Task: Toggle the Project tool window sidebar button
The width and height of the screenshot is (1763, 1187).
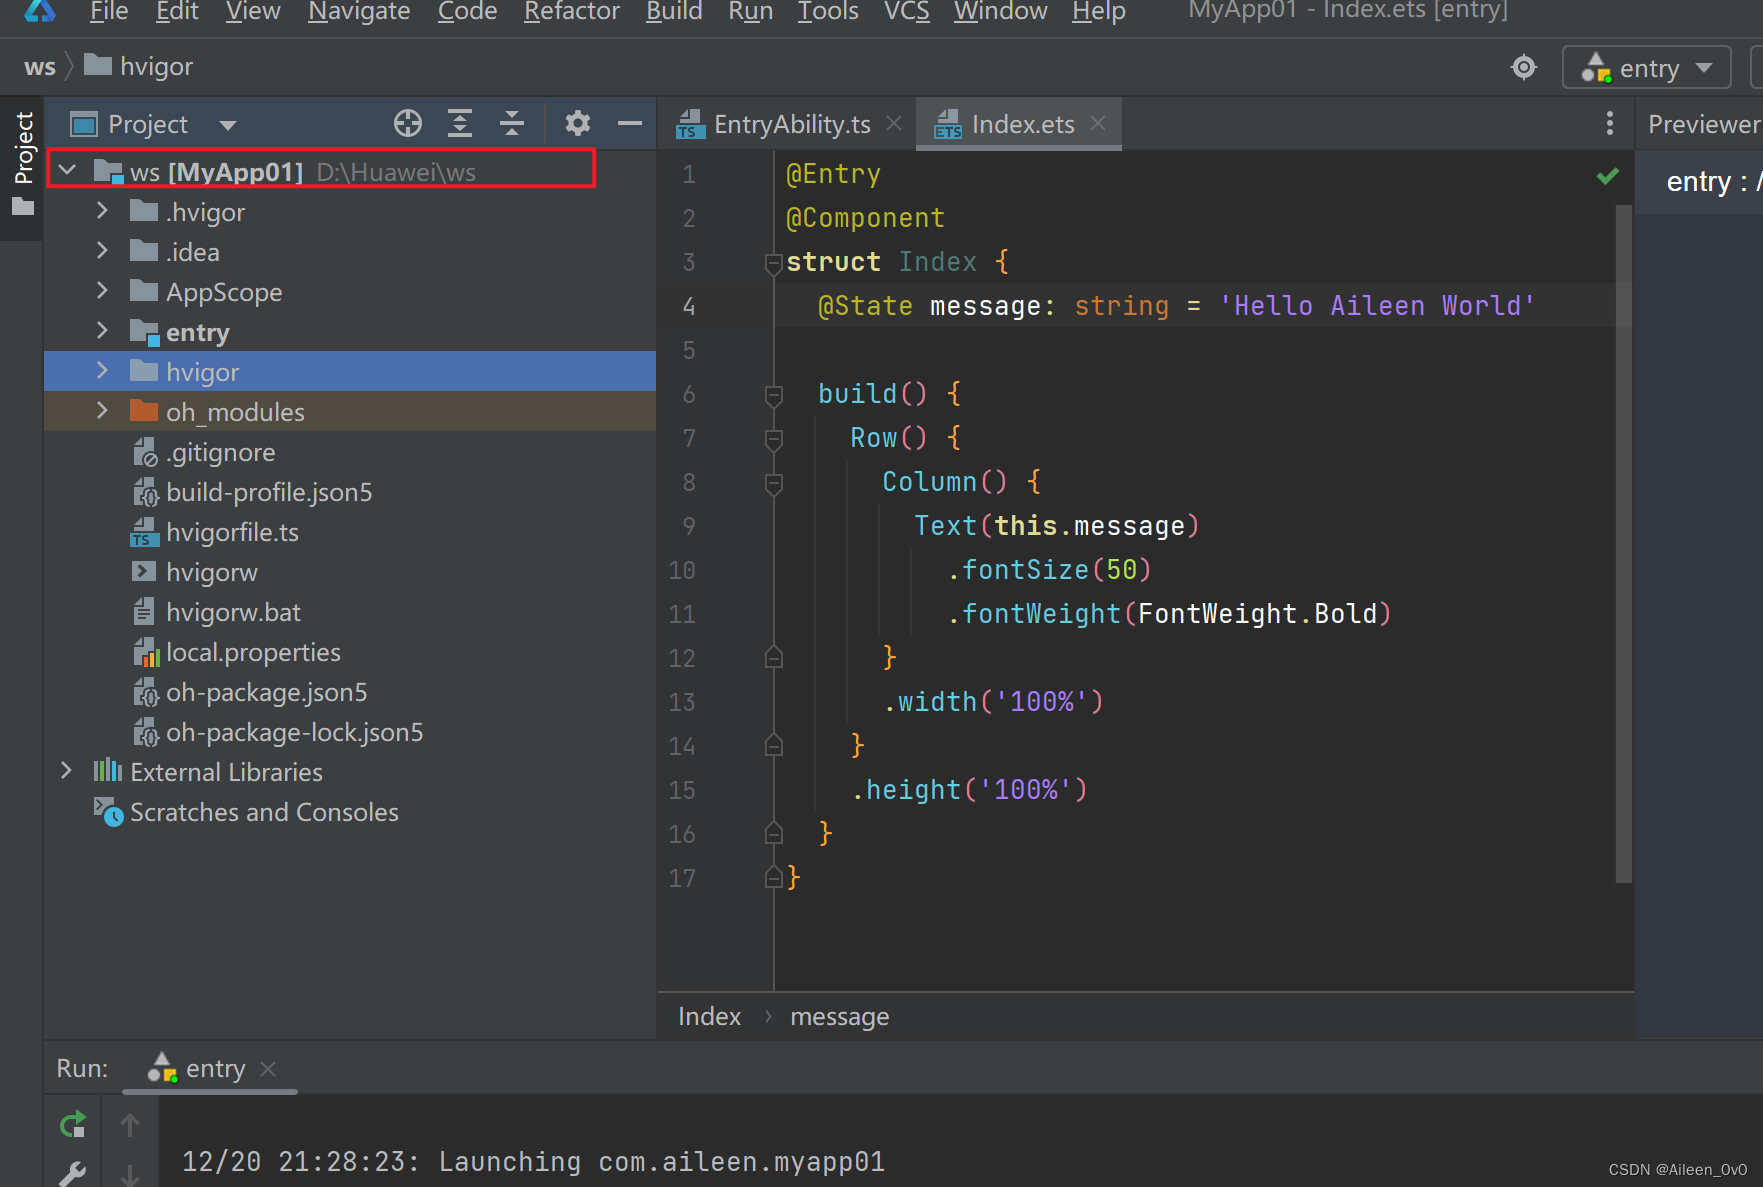Action: [x=22, y=160]
